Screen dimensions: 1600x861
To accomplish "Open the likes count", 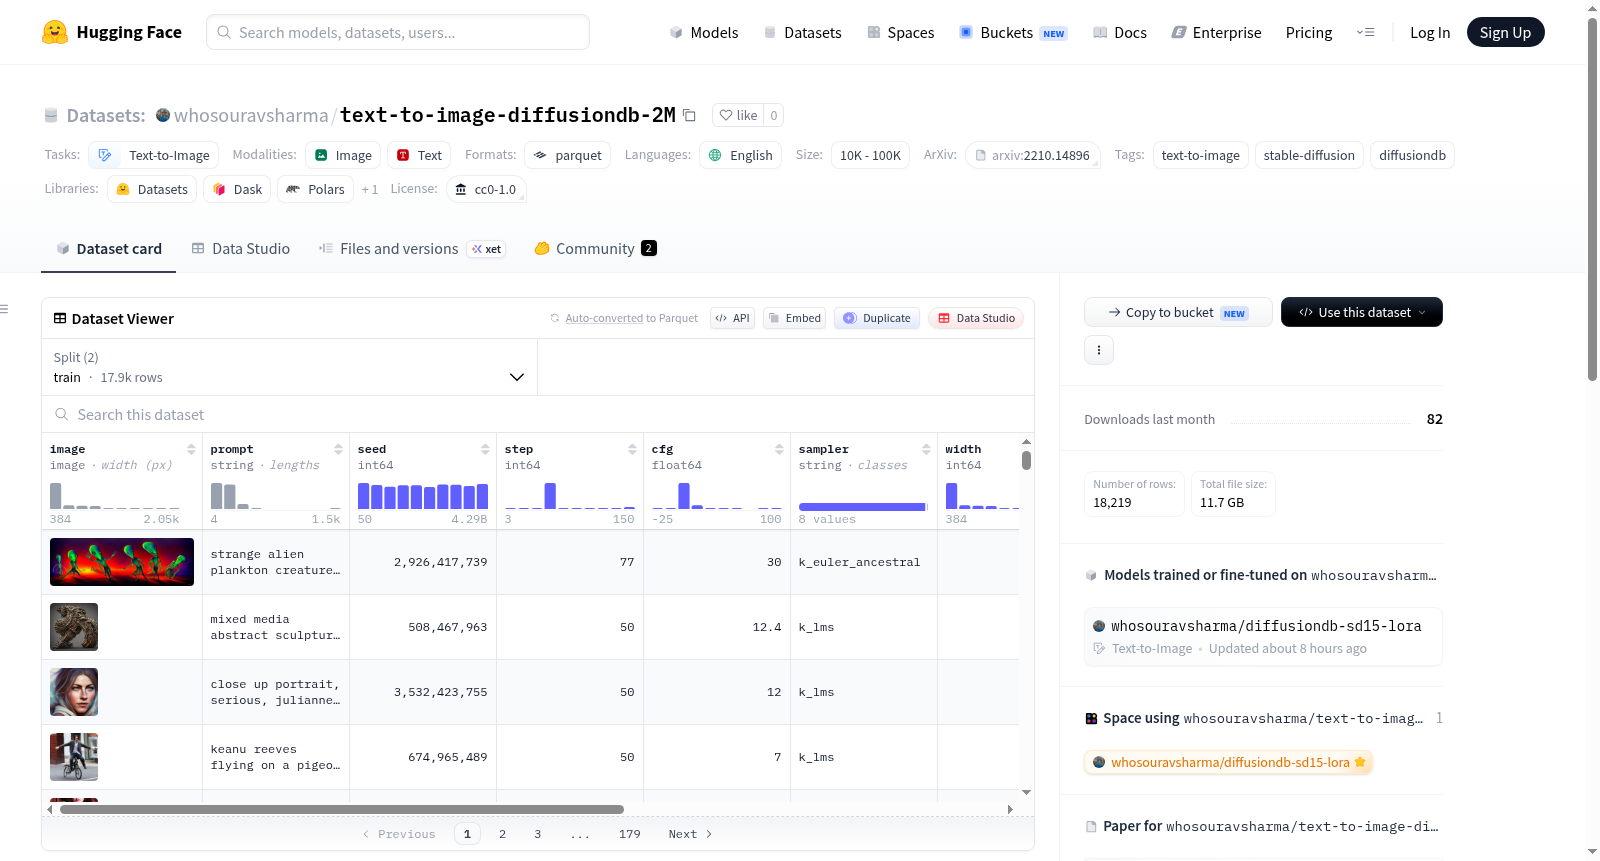I will click(x=773, y=115).
